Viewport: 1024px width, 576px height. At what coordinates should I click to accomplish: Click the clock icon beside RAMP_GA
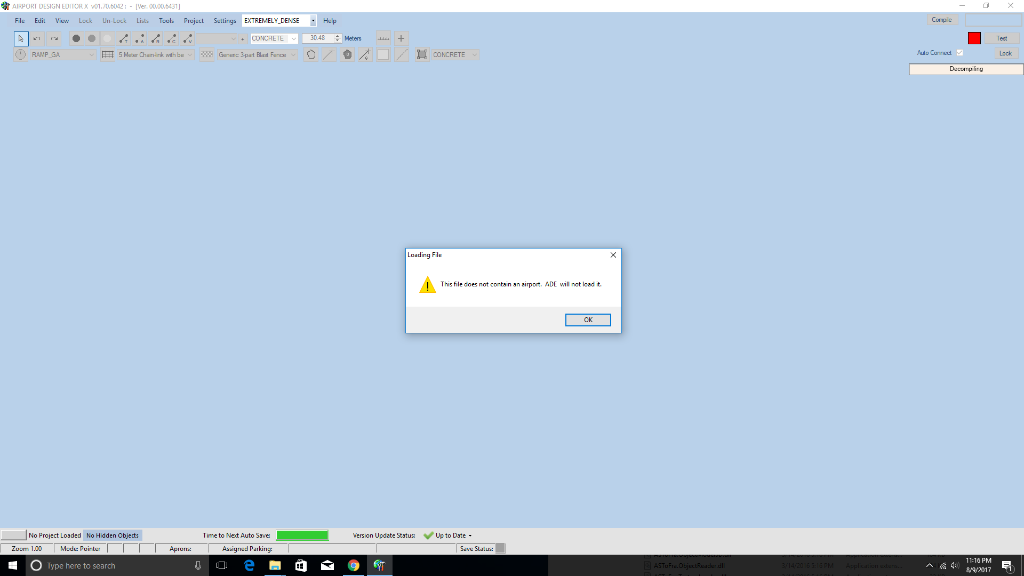(x=20, y=54)
